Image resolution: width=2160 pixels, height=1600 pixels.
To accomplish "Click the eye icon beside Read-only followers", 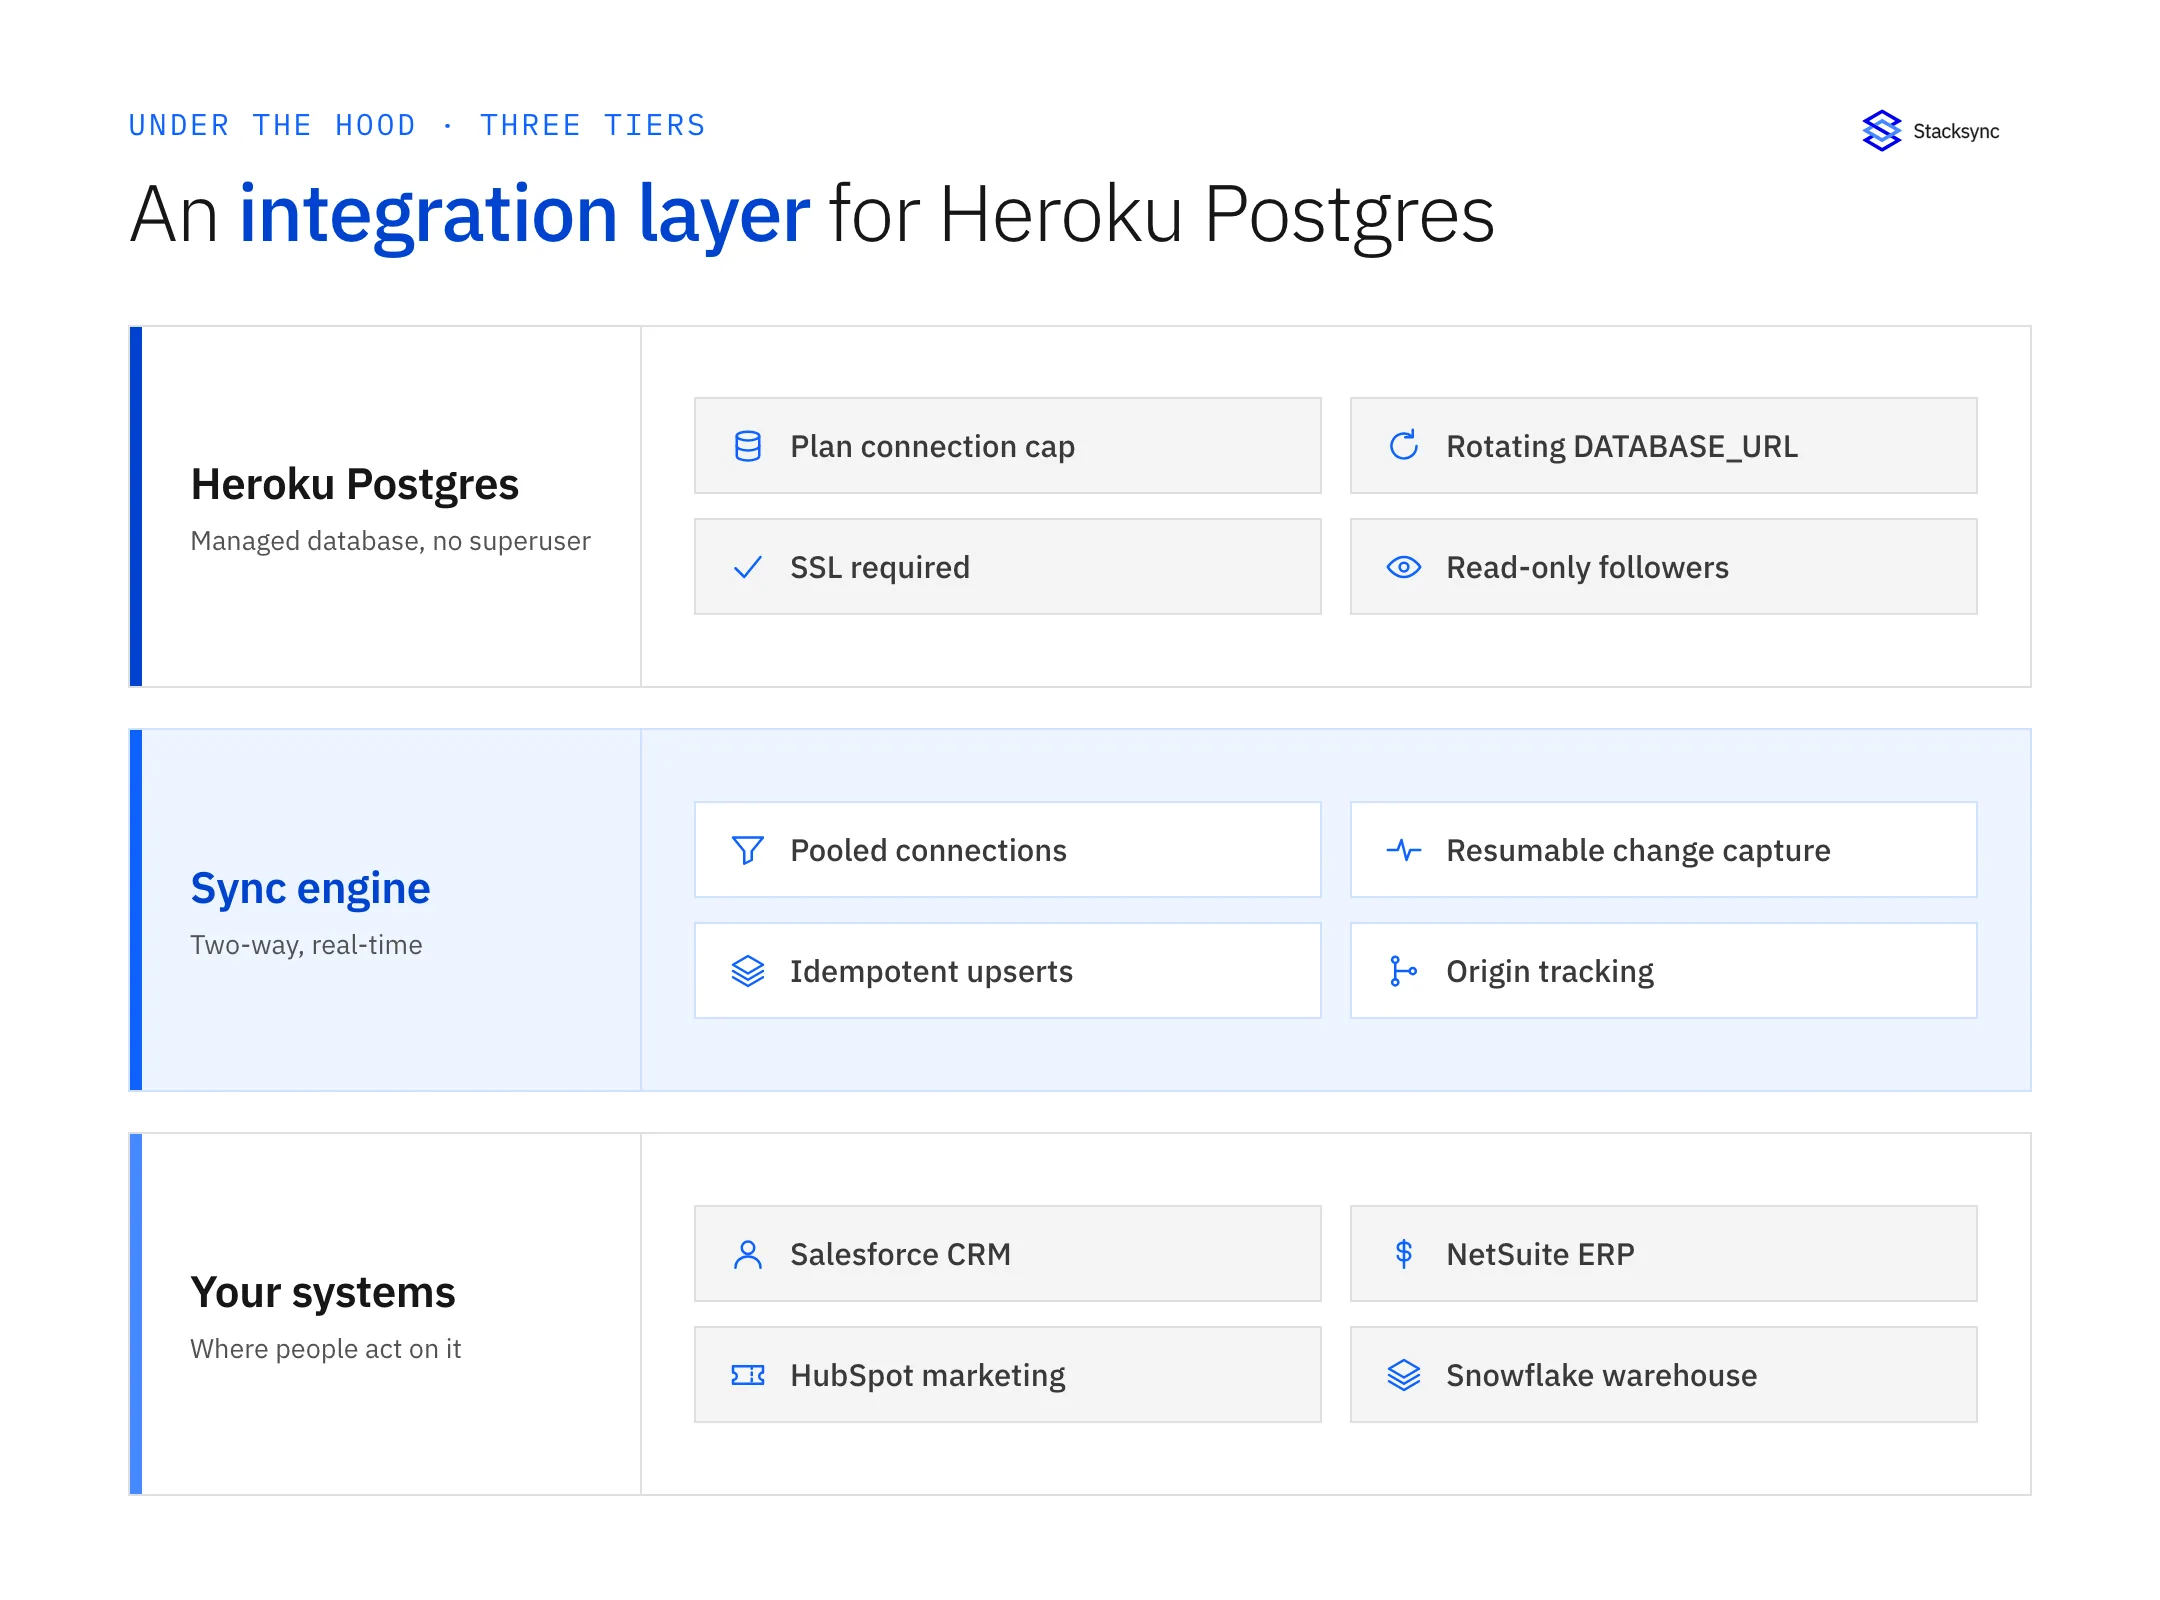I will (x=1404, y=567).
